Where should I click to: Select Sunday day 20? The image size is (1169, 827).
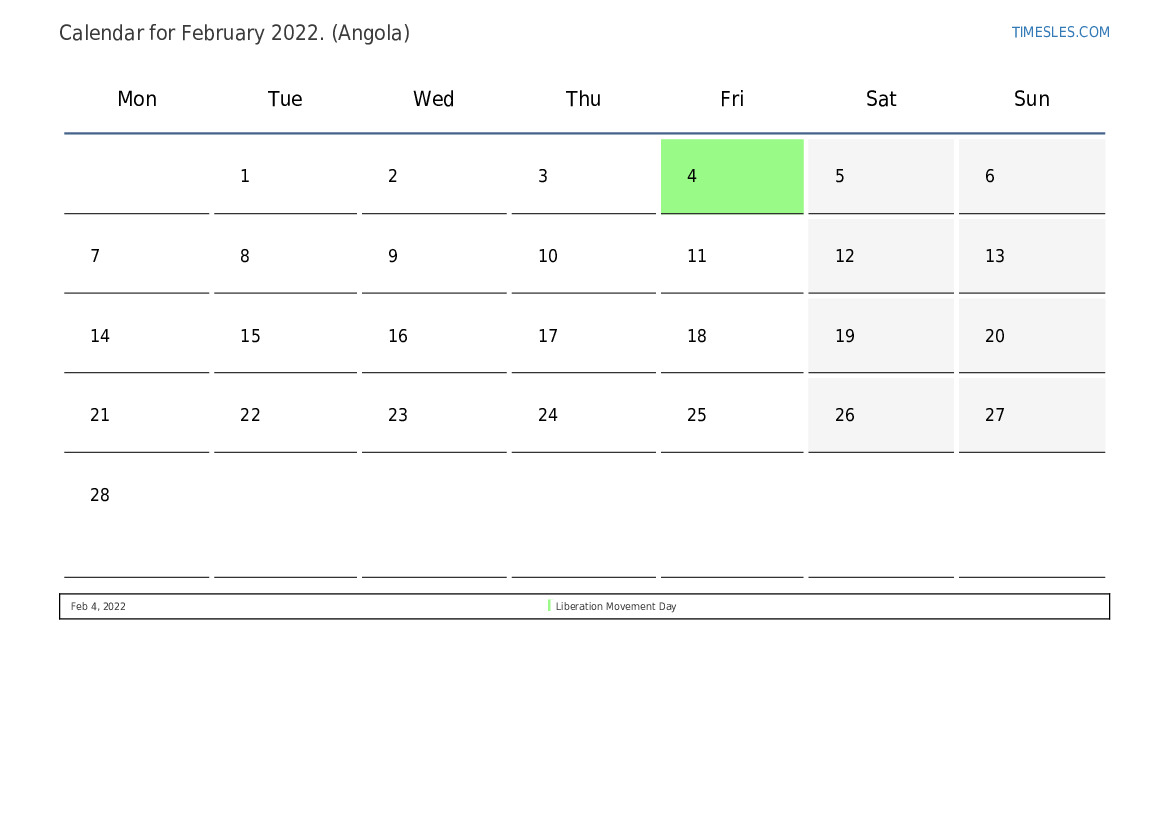(1032, 336)
